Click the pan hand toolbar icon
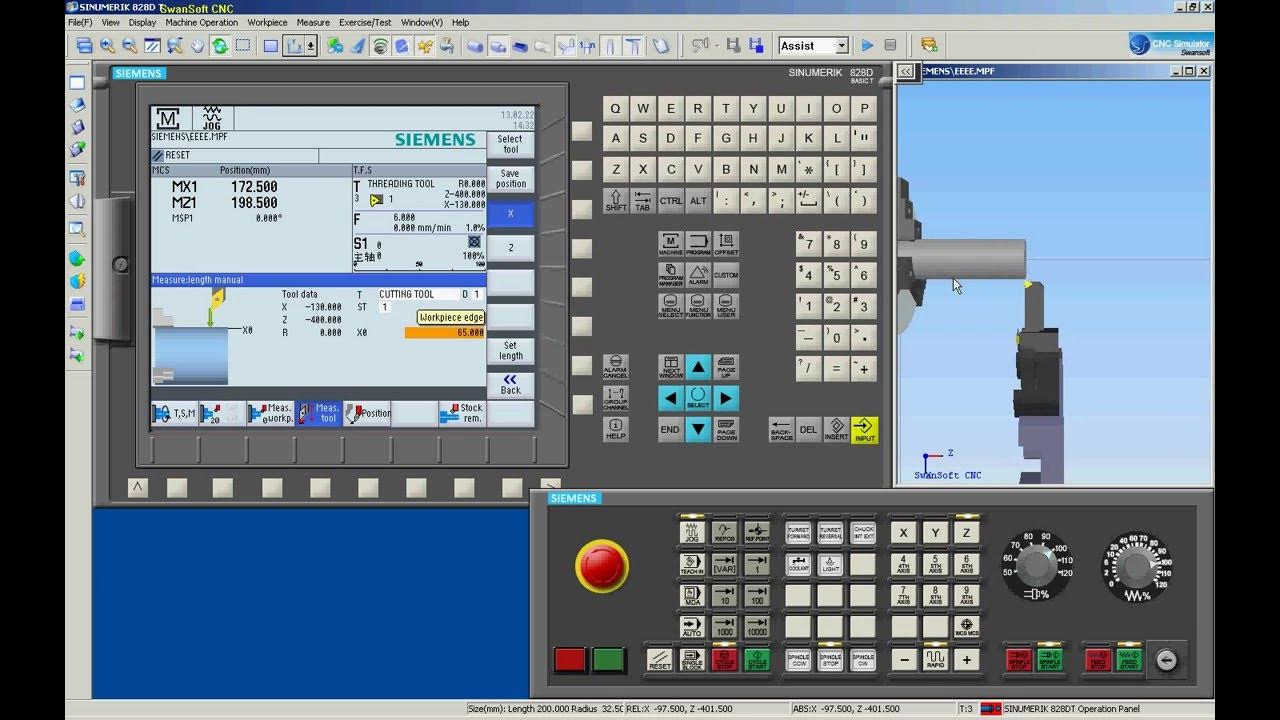The width and height of the screenshot is (1280, 720). (x=197, y=46)
